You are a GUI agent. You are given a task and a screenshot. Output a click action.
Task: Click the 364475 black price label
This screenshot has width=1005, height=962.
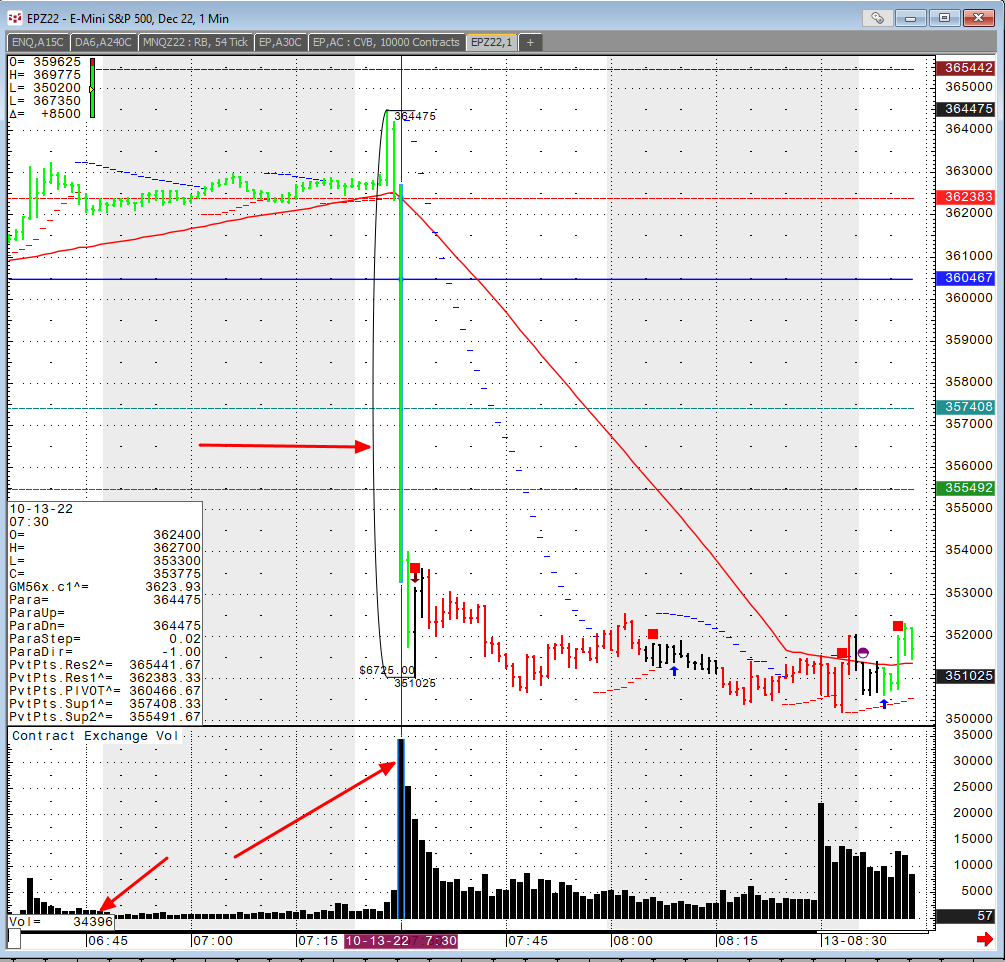pos(968,109)
